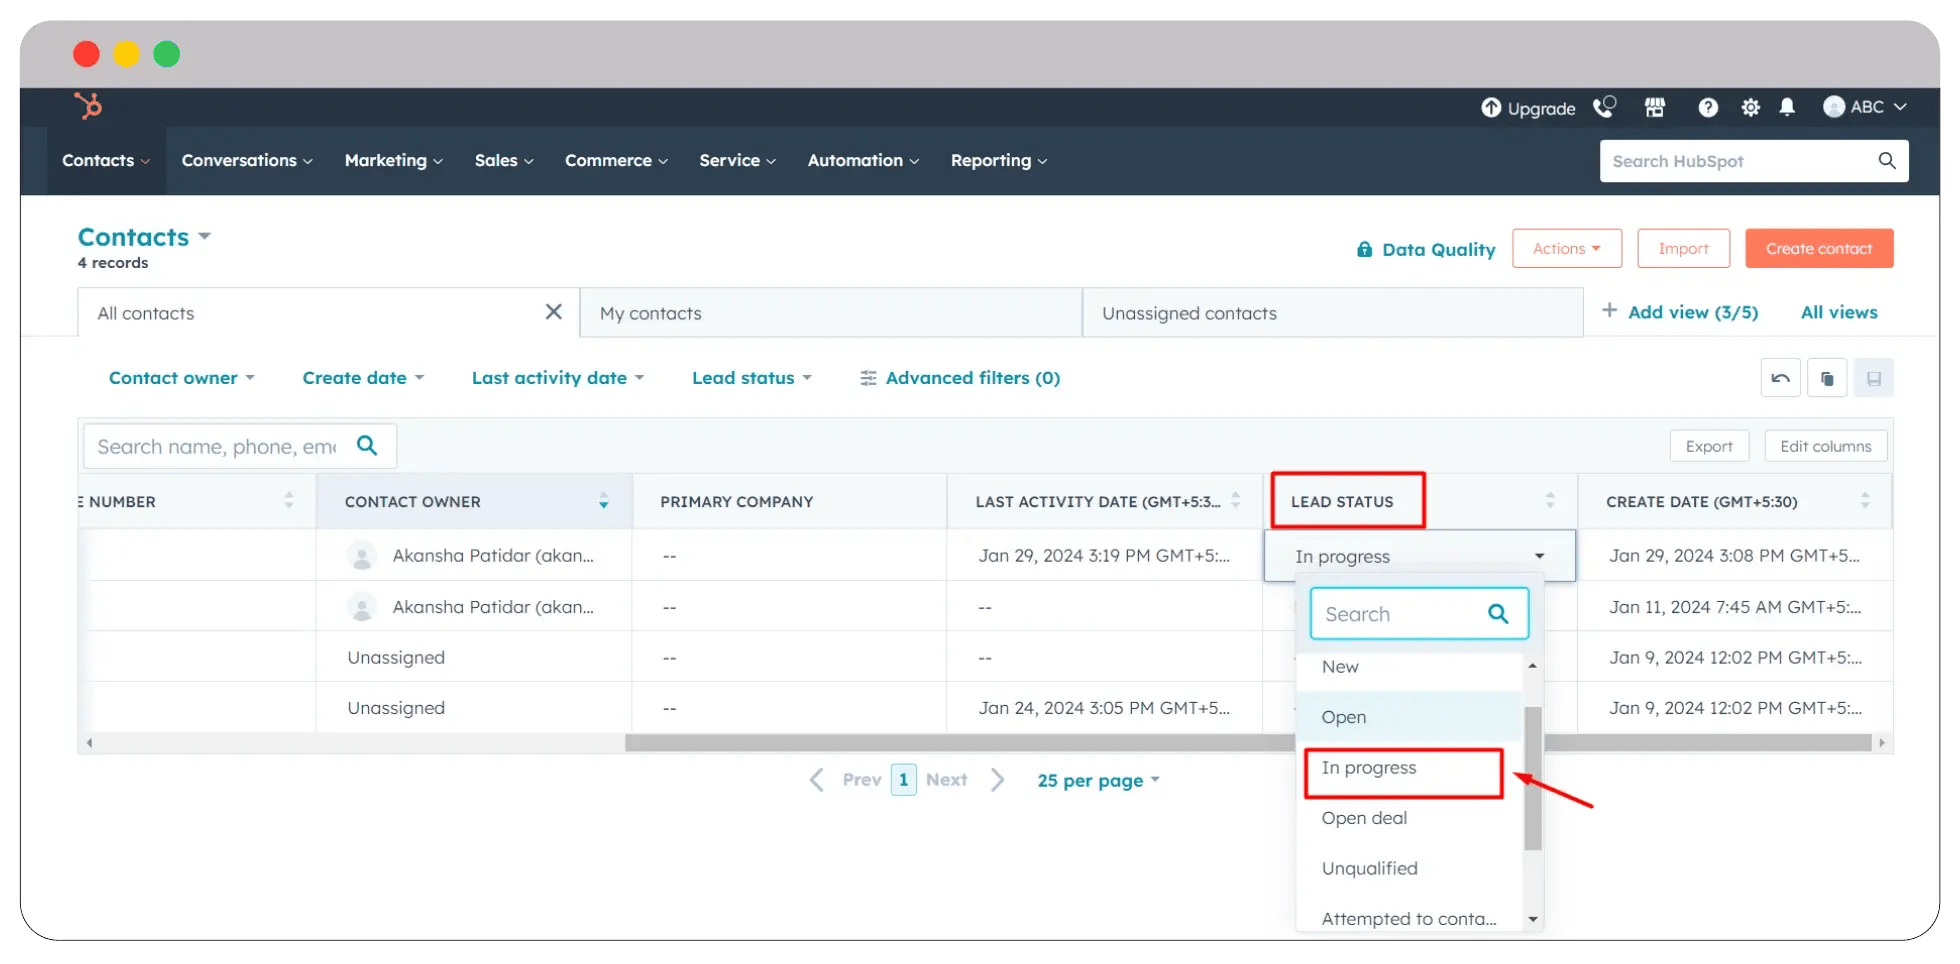Viewport: 1960px width, 964px height.
Task: Click the Export button
Action: click(x=1709, y=445)
